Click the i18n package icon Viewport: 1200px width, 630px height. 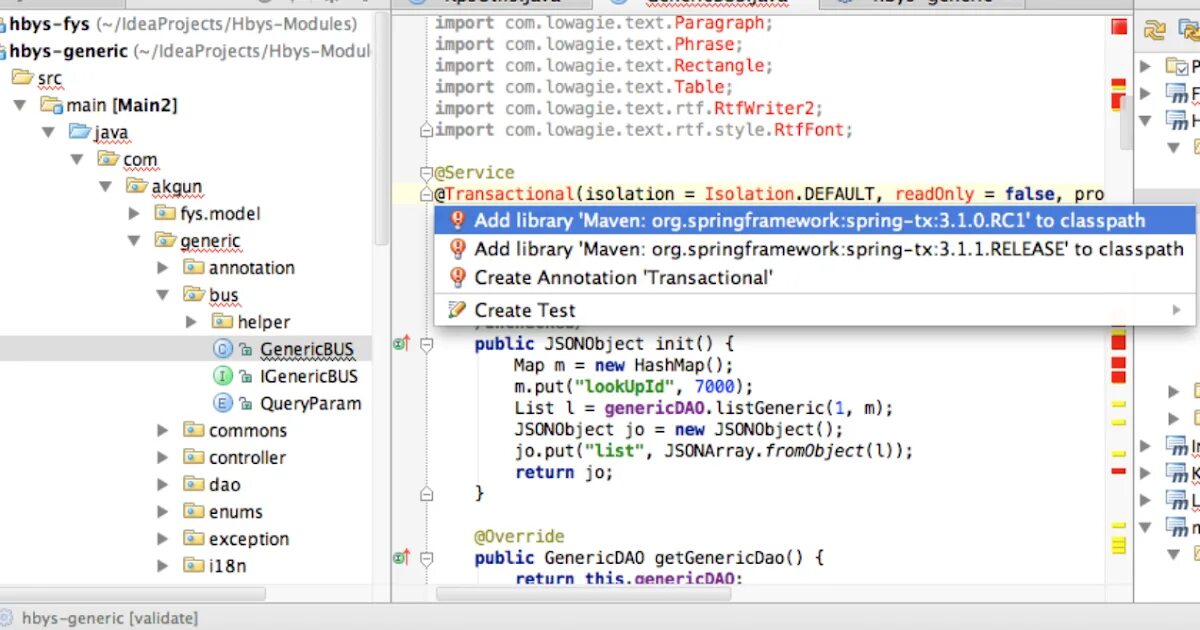[x=193, y=565]
